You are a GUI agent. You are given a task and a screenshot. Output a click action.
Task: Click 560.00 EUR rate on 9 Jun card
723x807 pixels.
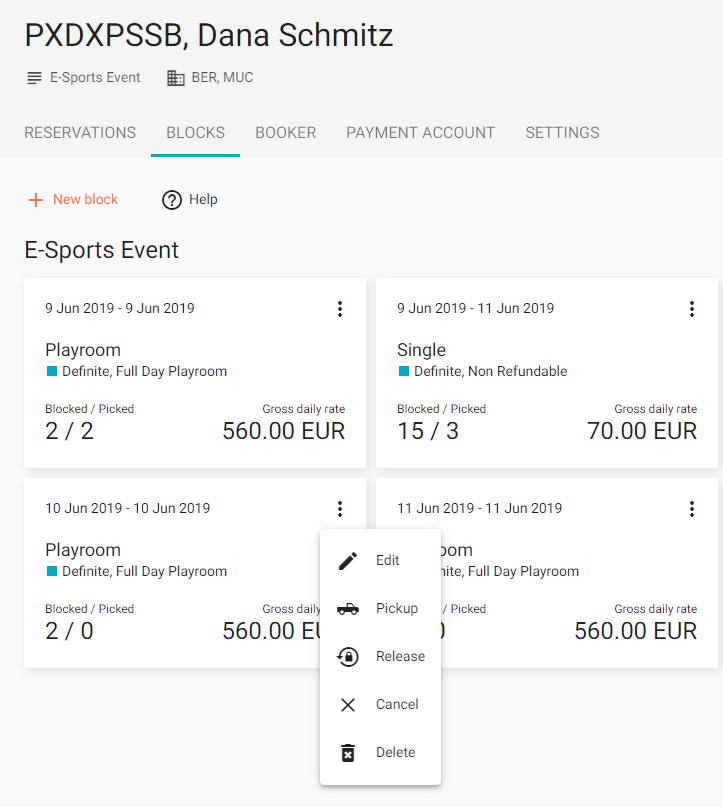pyautogui.click(x=284, y=431)
